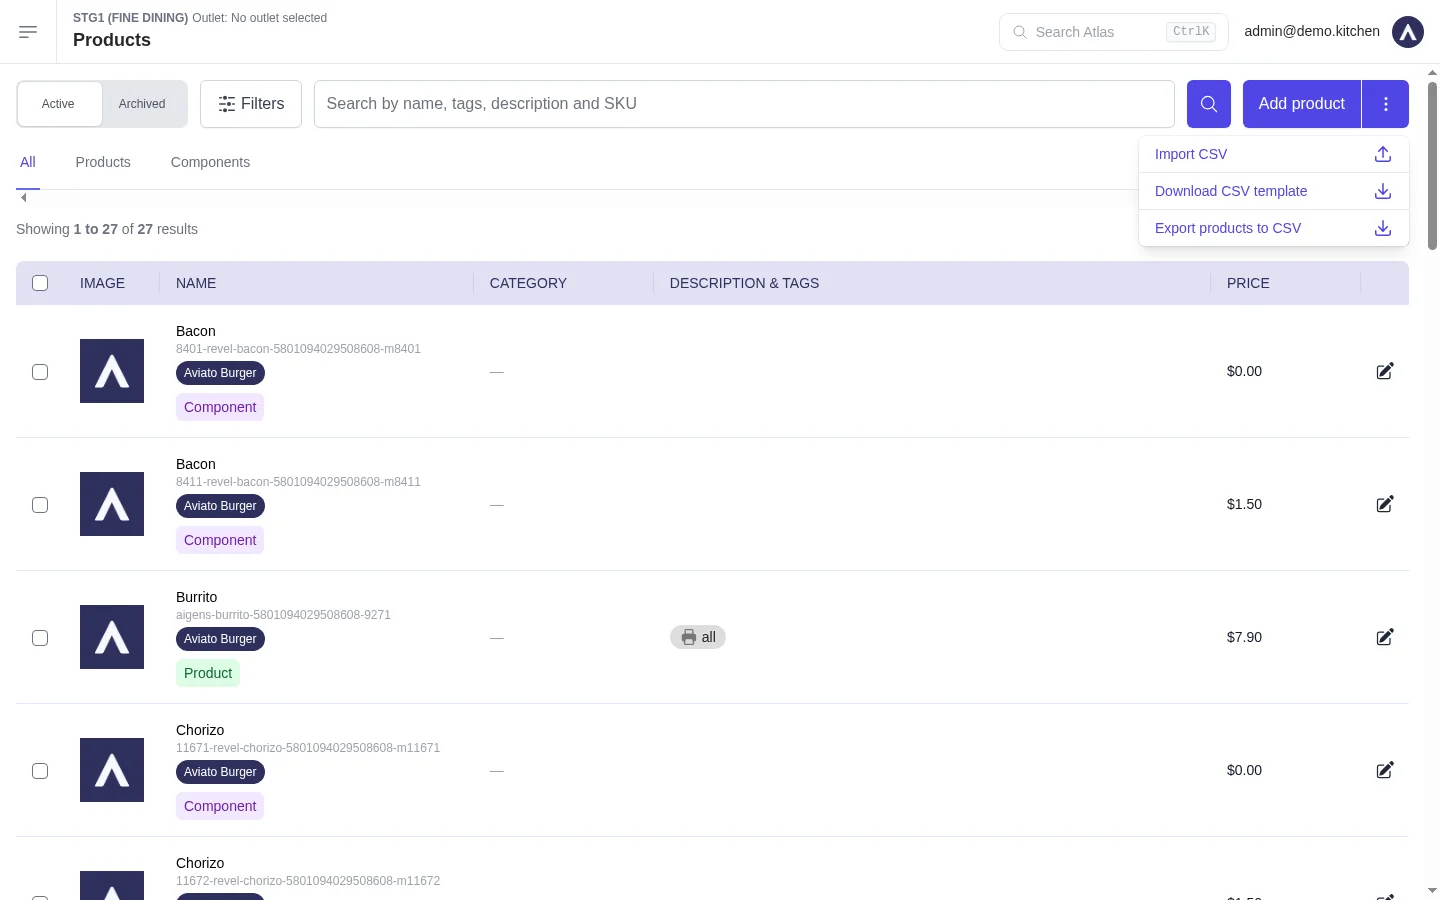Click the printer 'all' tag on Burrito
1440x900 pixels.
pyautogui.click(x=698, y=637)
